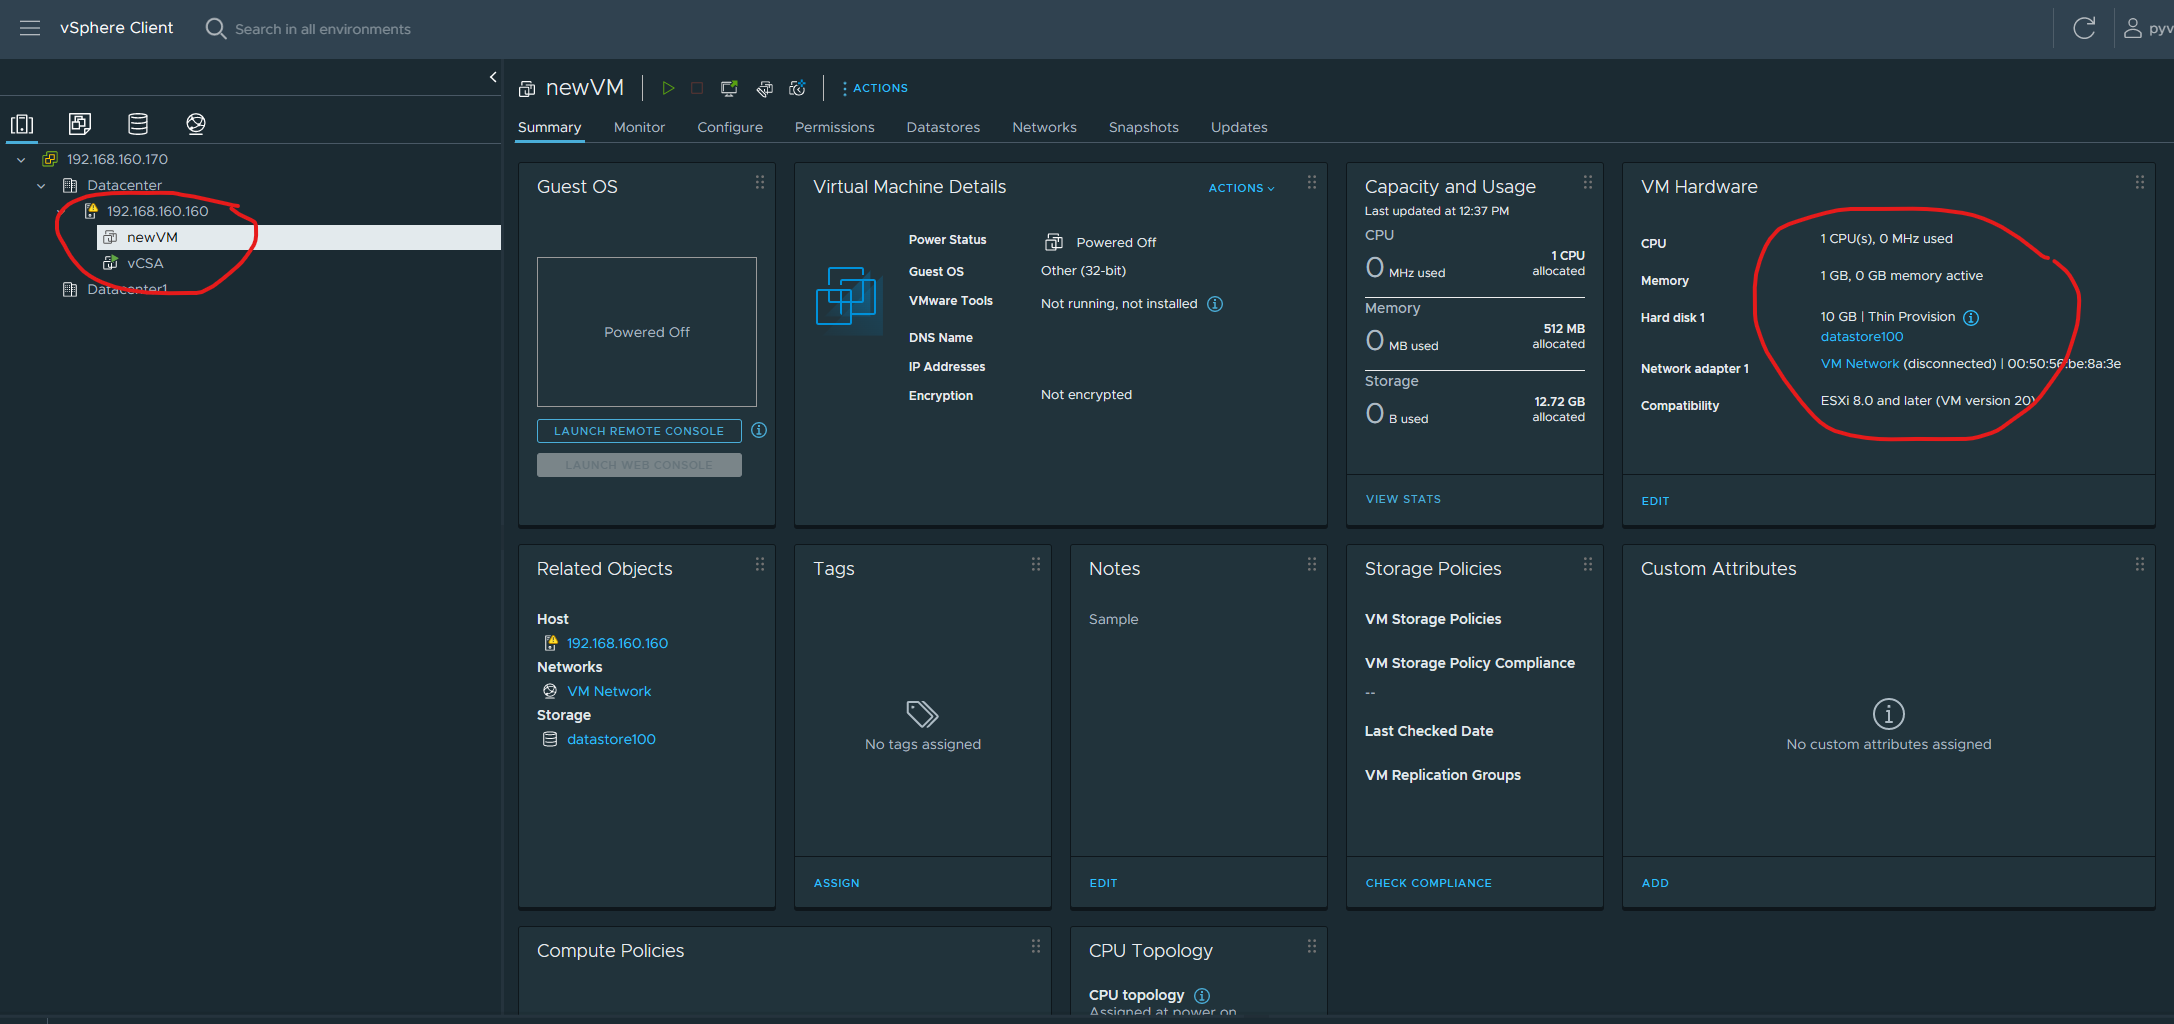Screen dimensions: 2174x1024
Task: Focus the Search in all environments field
Action: (x=322, y=29)
